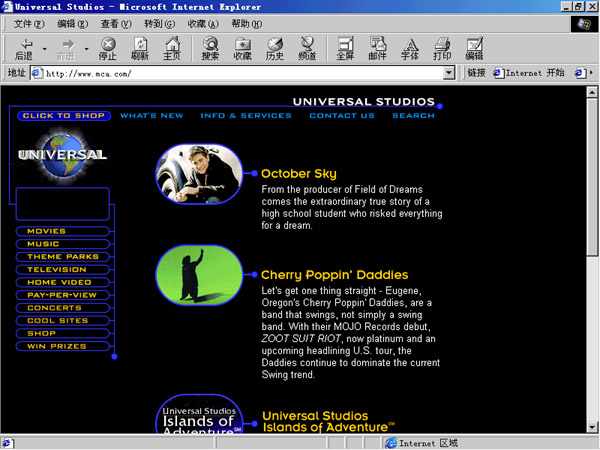Open the 转到(G) menu
The width and height of the screenshot is (600, 450).
[x=160, y=24]
